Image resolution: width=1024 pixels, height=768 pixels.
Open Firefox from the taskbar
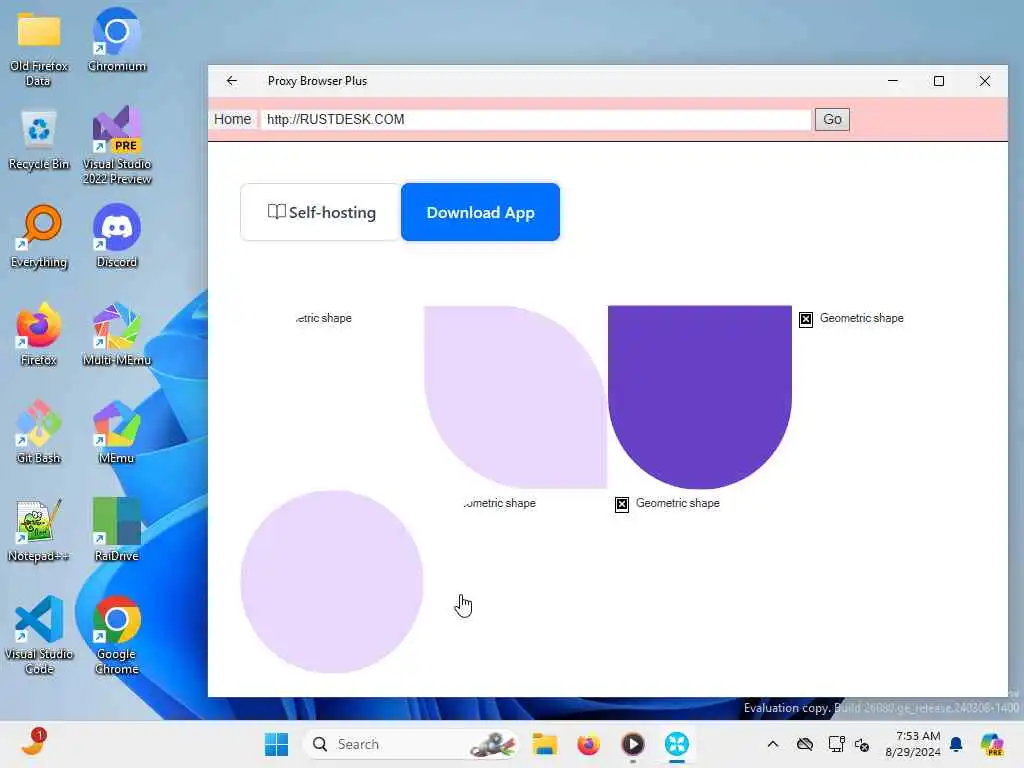pyautogui.click(x=588, y=744)
